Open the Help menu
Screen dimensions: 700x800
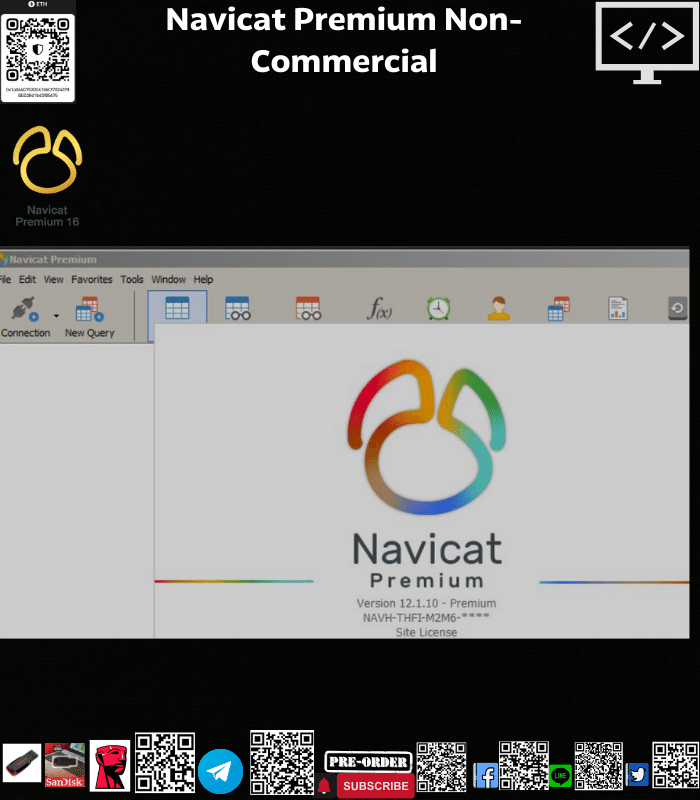(203, 280)
